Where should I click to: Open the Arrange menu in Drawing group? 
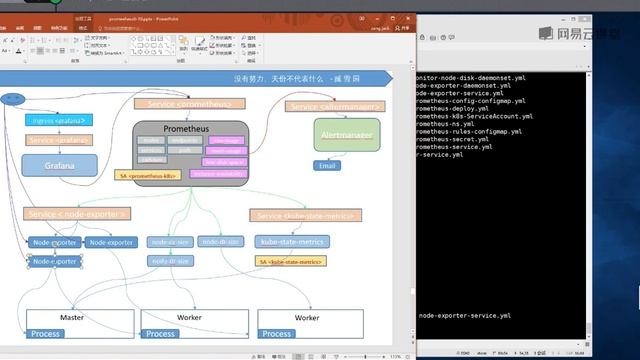(184, 44)
